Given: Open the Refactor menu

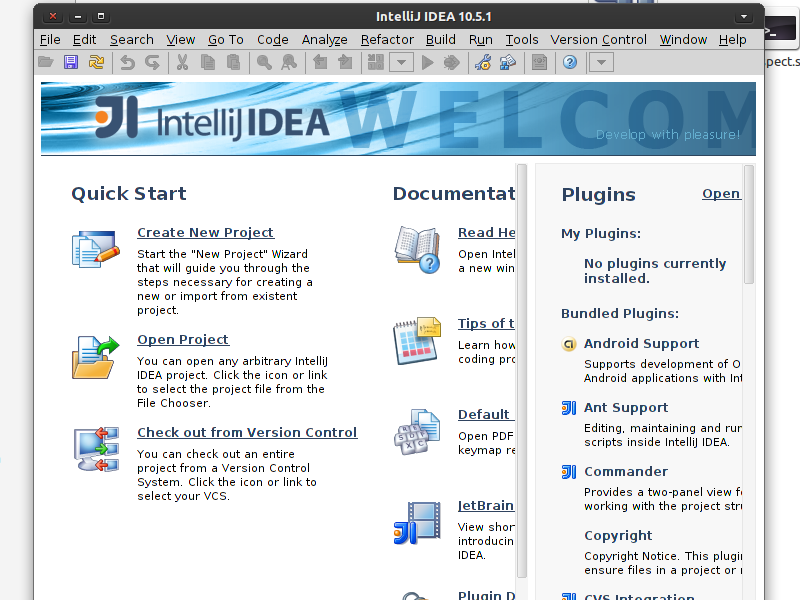Looking at the screenshot, I should tap(387, 40).
